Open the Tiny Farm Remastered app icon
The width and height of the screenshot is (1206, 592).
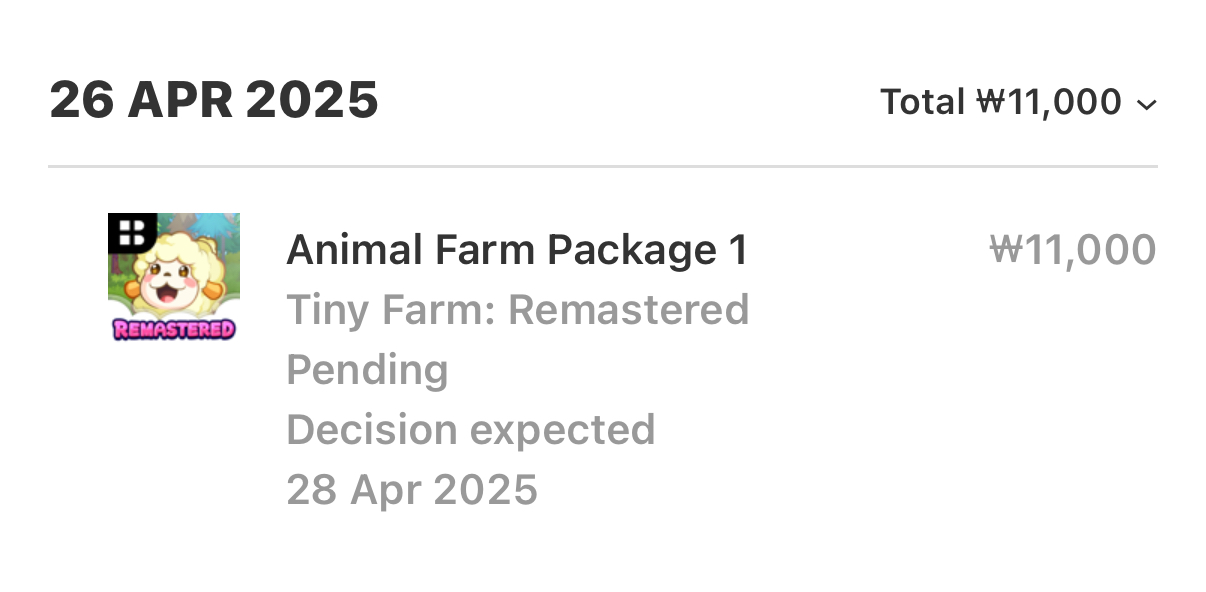tap(173, 277)
